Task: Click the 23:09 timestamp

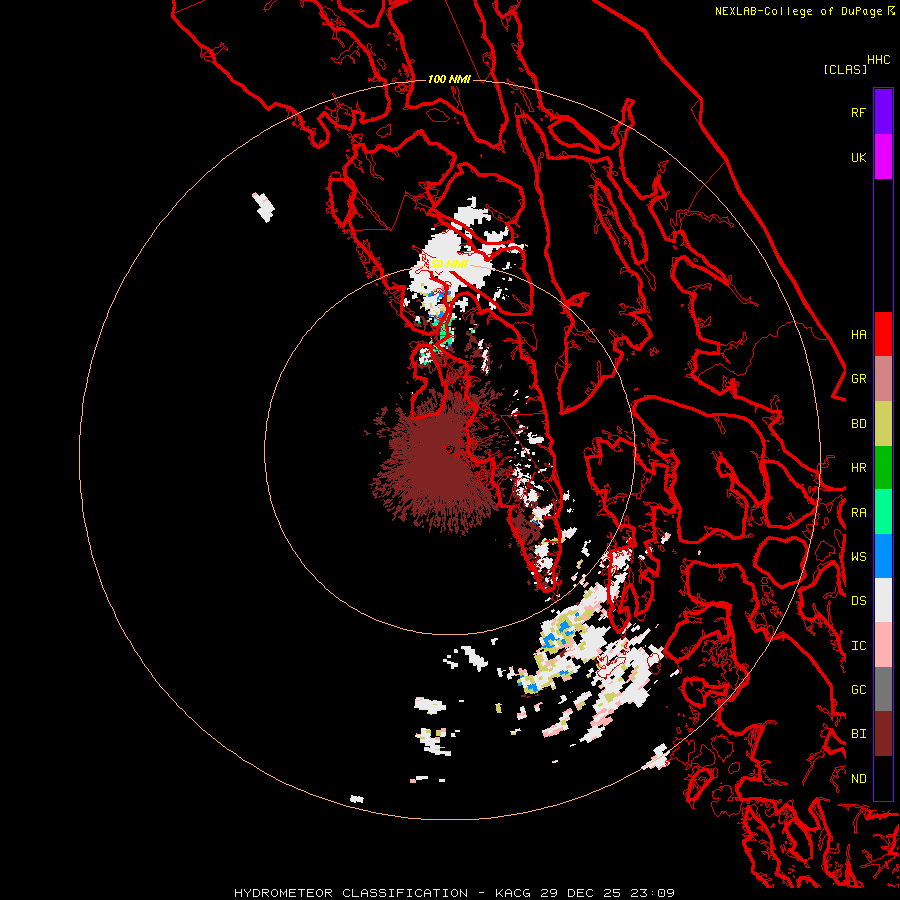Action: (x=654, y=893)
